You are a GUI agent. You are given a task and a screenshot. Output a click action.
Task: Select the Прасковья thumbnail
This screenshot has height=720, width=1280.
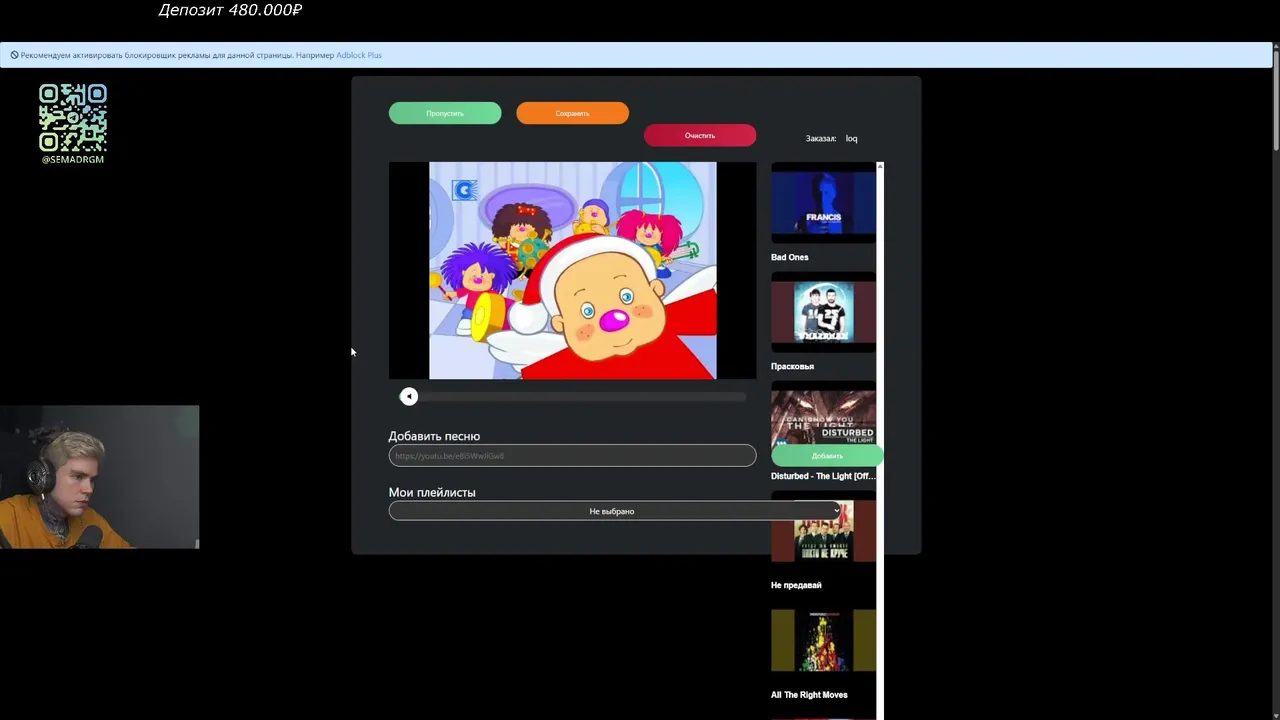click(x=823, y=312)
